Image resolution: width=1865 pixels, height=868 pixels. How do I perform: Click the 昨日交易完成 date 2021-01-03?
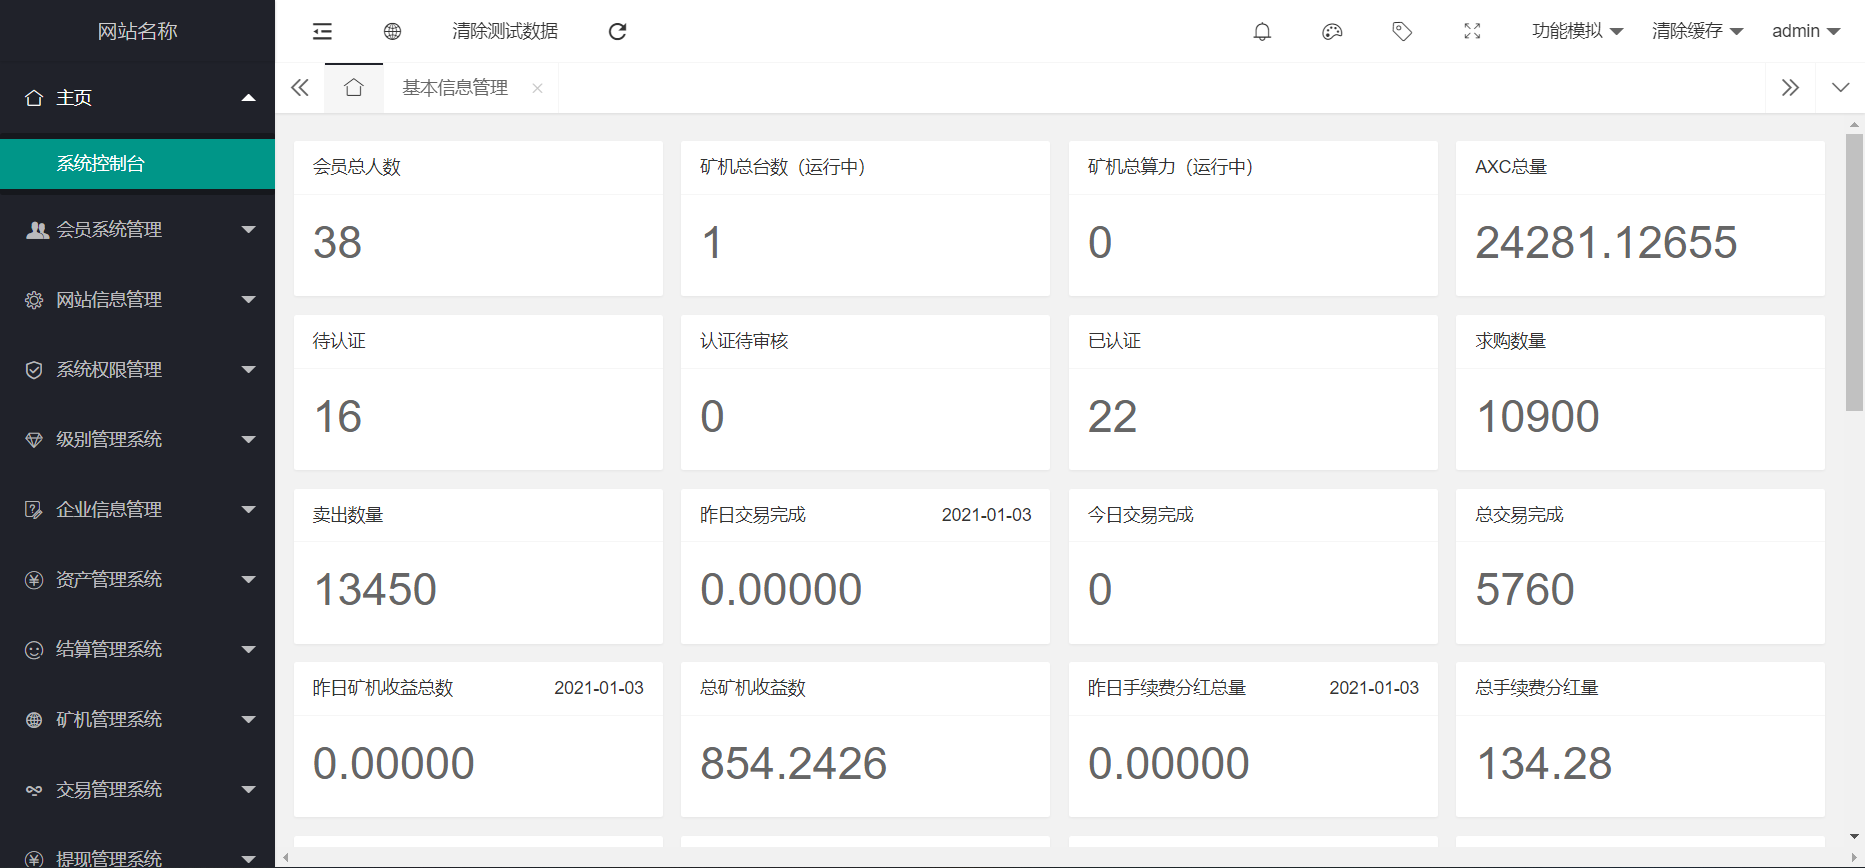986,515
